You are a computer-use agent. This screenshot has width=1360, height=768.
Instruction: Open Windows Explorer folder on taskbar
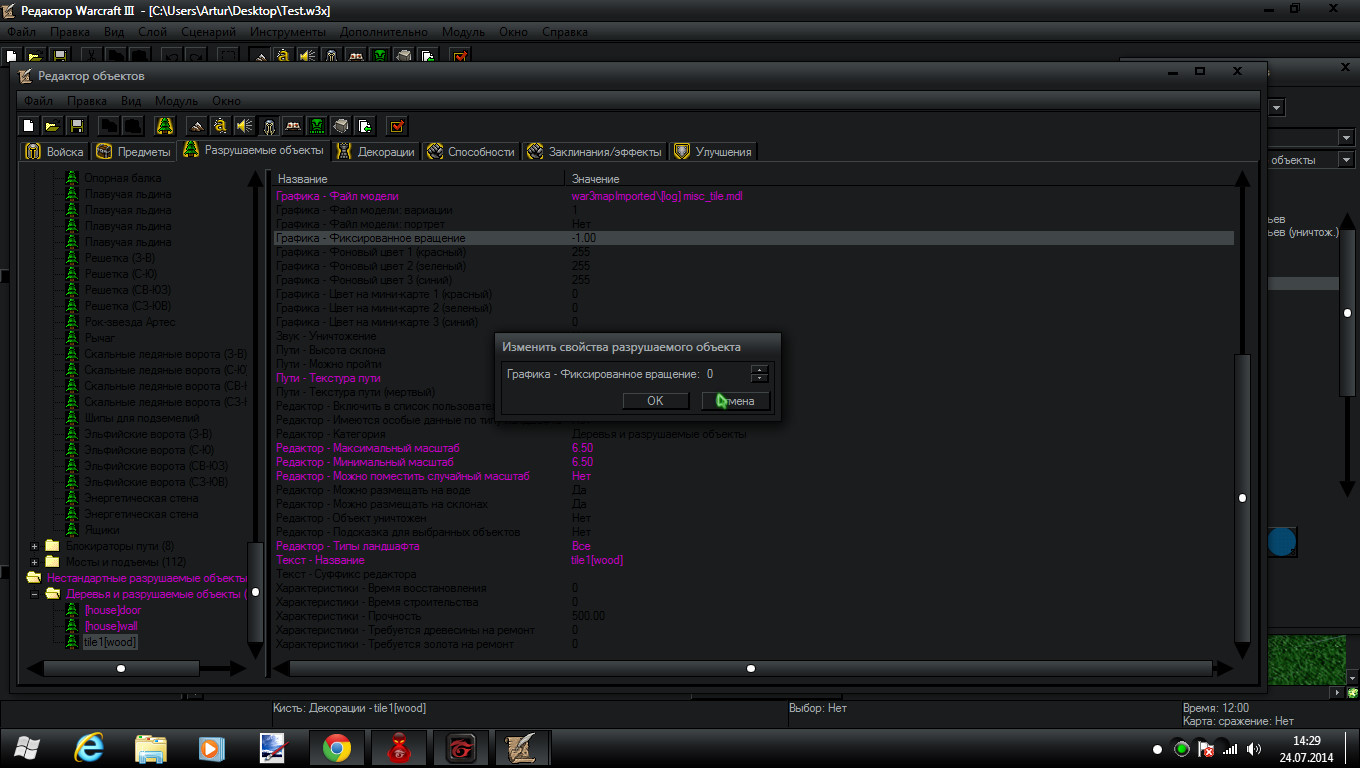[151, 748]
